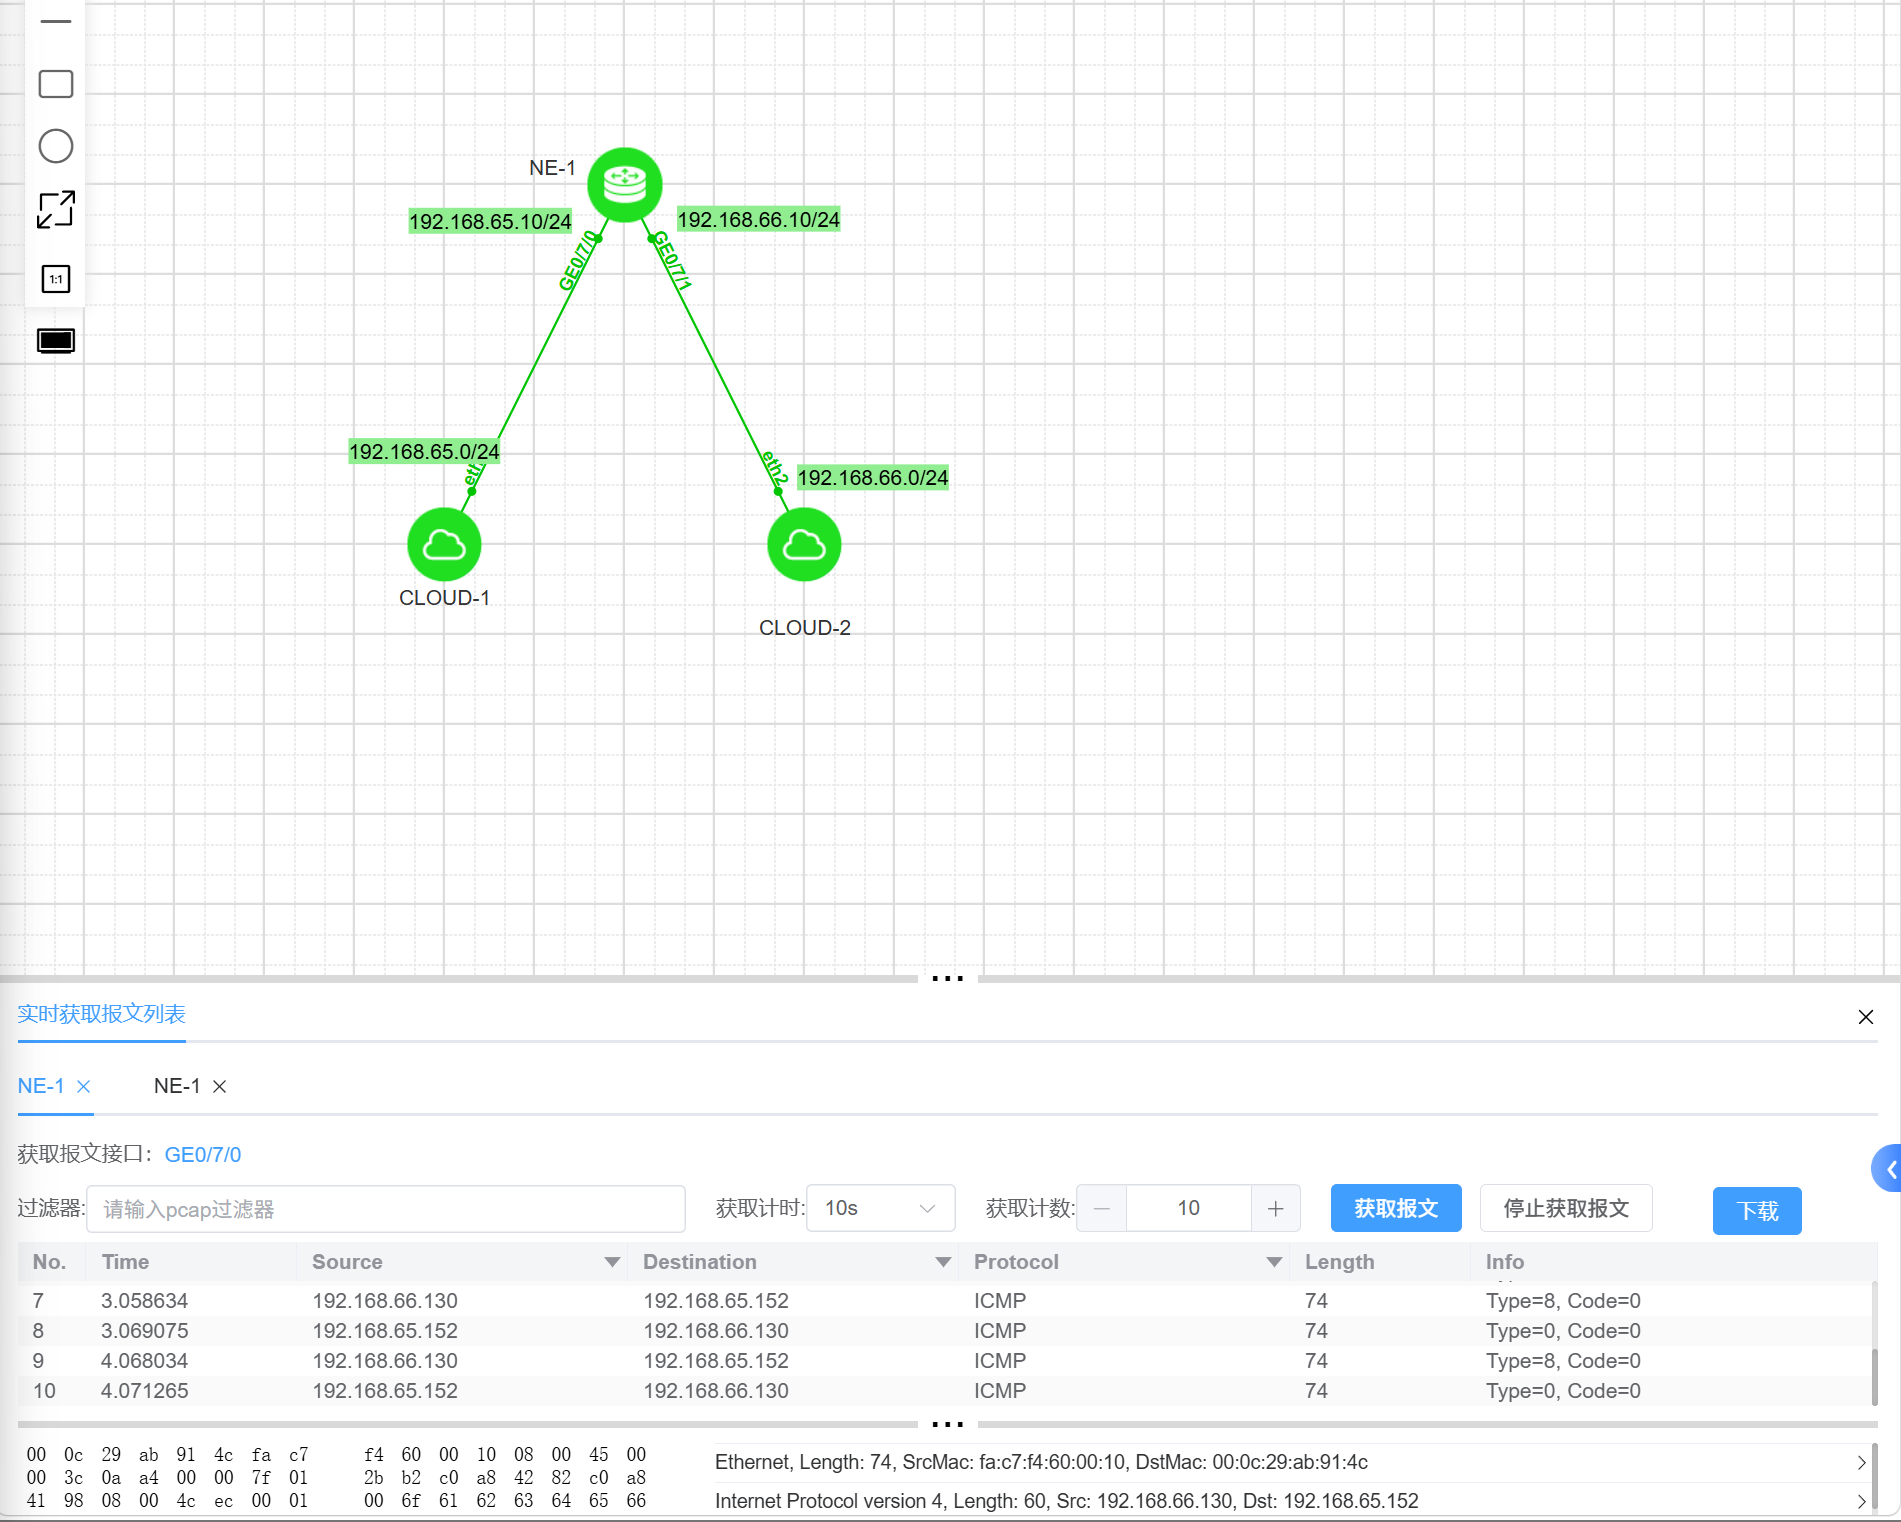Click the 获取报文 button

coord(1396,1208)
